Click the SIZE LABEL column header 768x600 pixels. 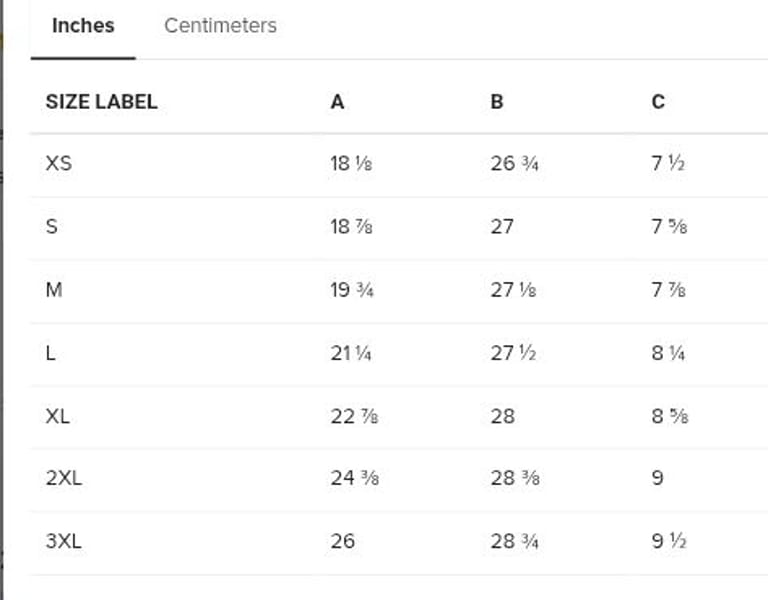[102, 102]
